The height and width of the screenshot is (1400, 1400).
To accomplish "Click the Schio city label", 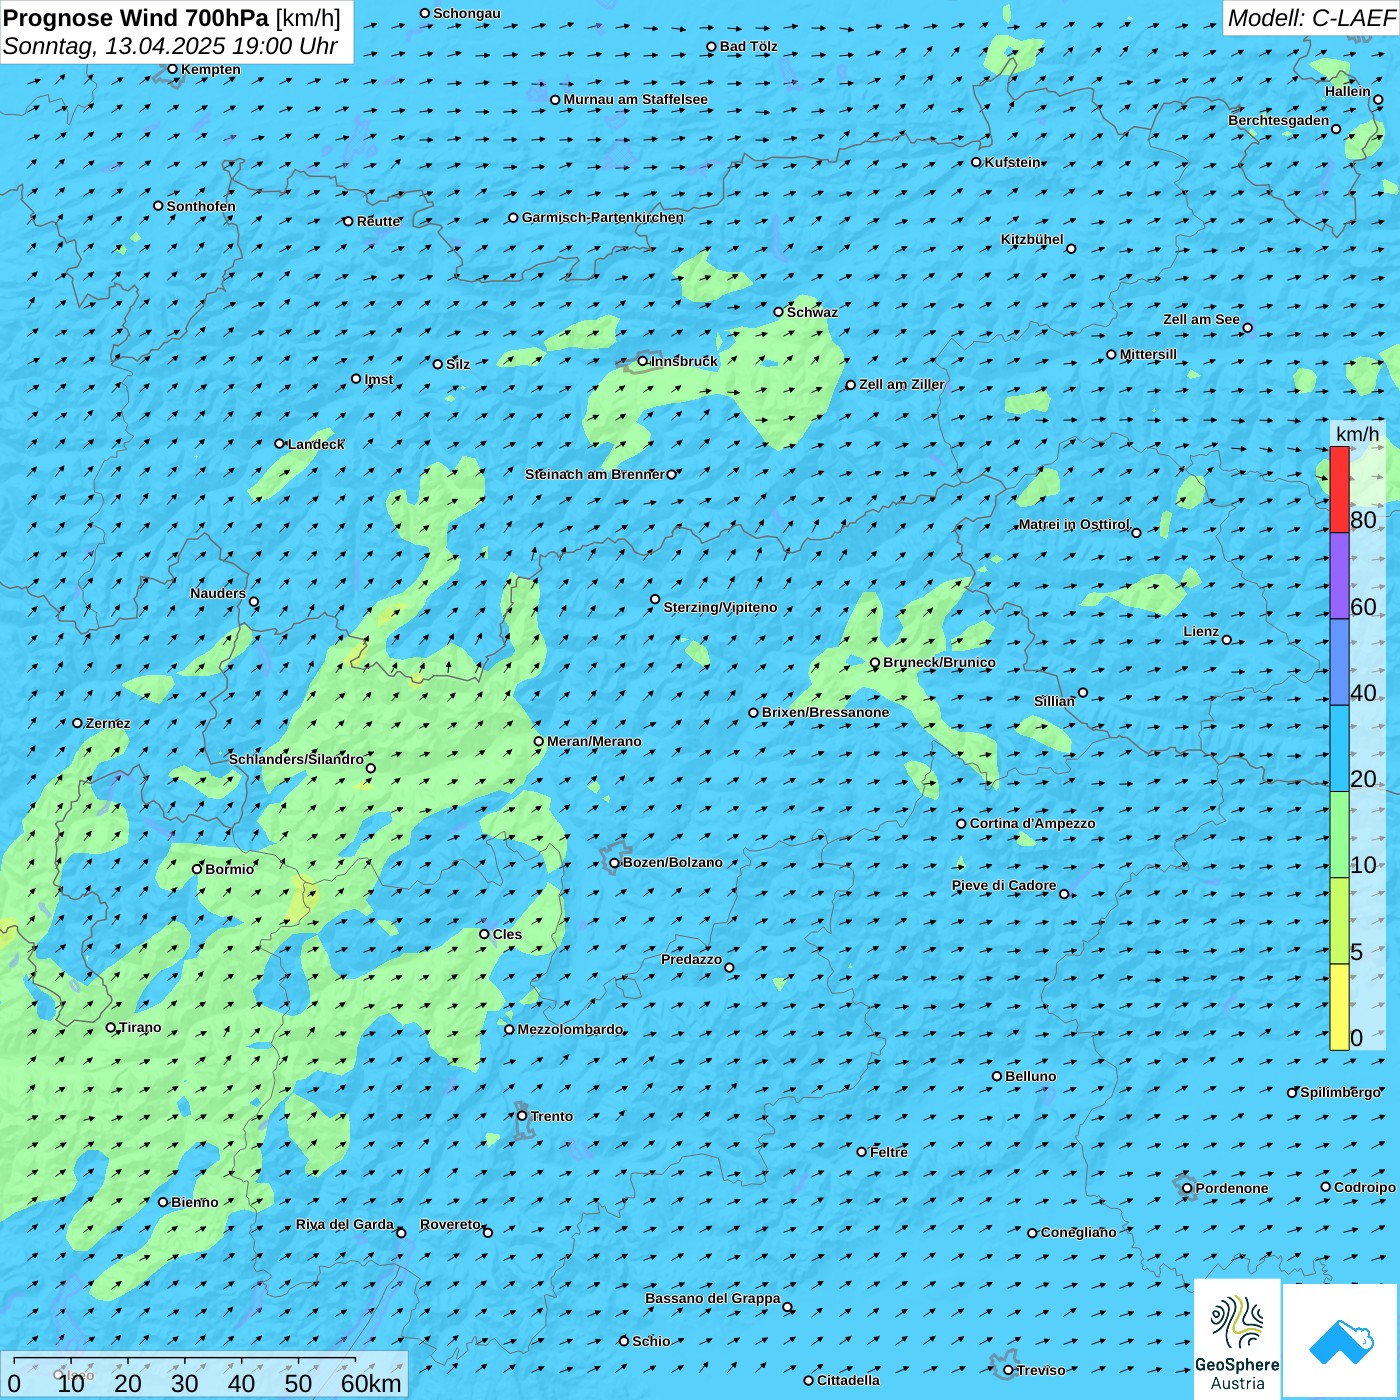I will (651, 1341).
